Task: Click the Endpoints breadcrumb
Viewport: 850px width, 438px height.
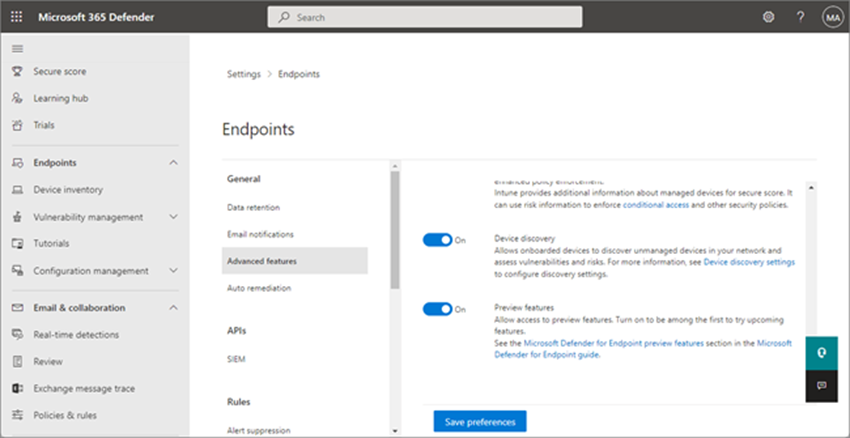Action: [x=299, y=74]
